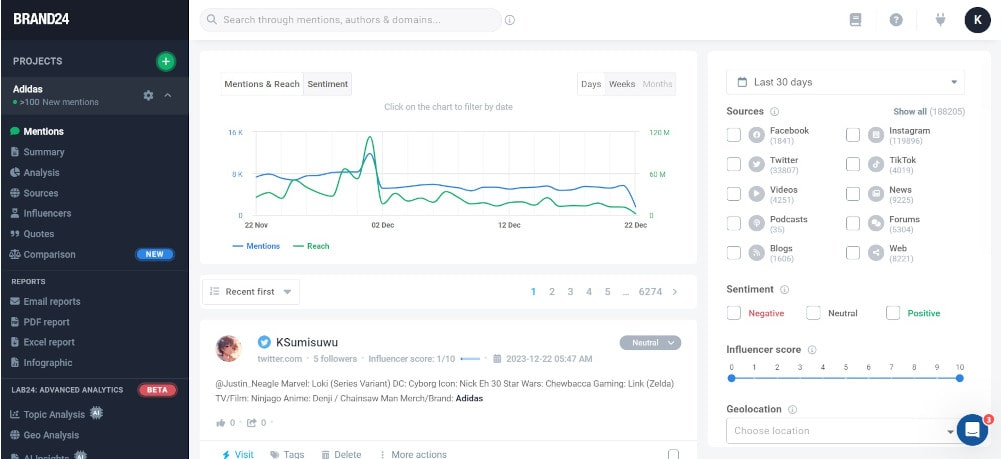The height and width of the screenshot is (459, 1001).
Task: Go to results page 3
Action: [x=570, y=292]
